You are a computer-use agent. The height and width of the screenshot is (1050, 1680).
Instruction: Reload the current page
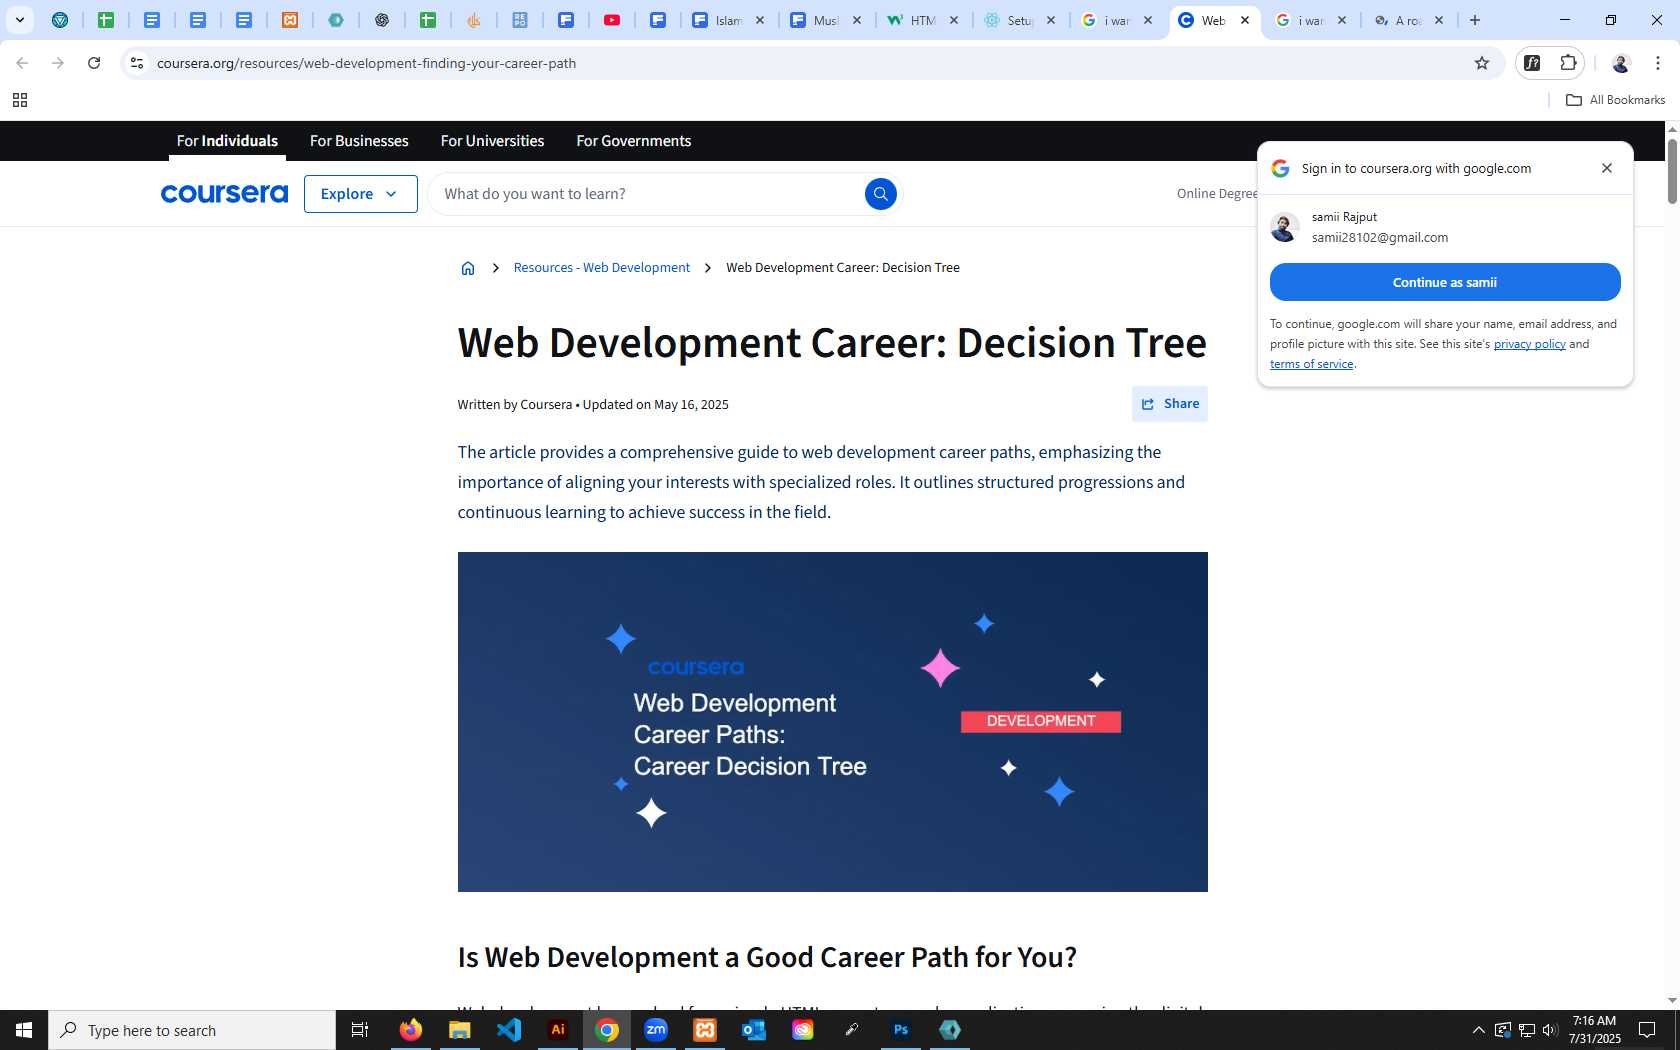[94, 63]
